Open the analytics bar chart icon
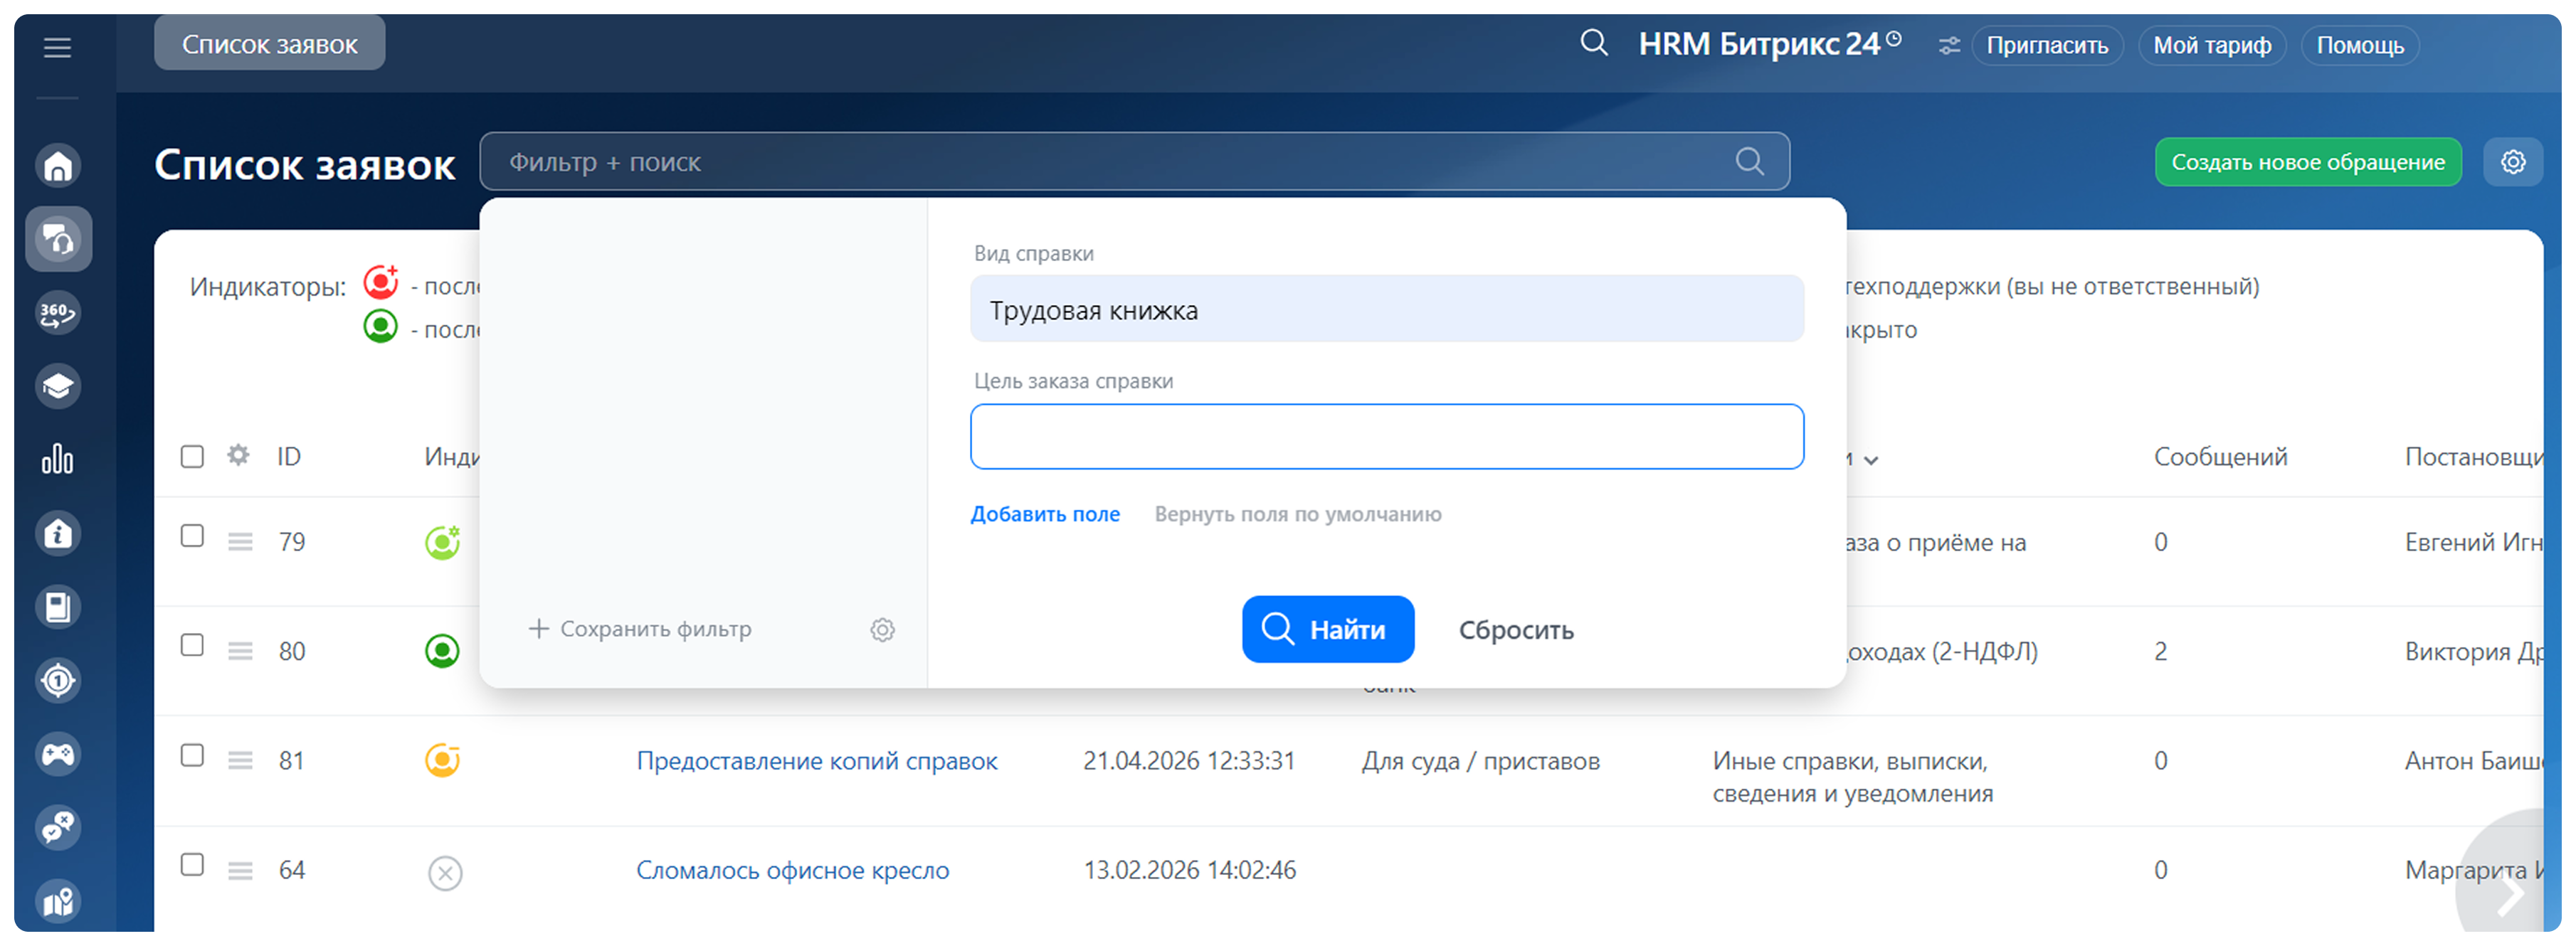 (x=58, y=459)
